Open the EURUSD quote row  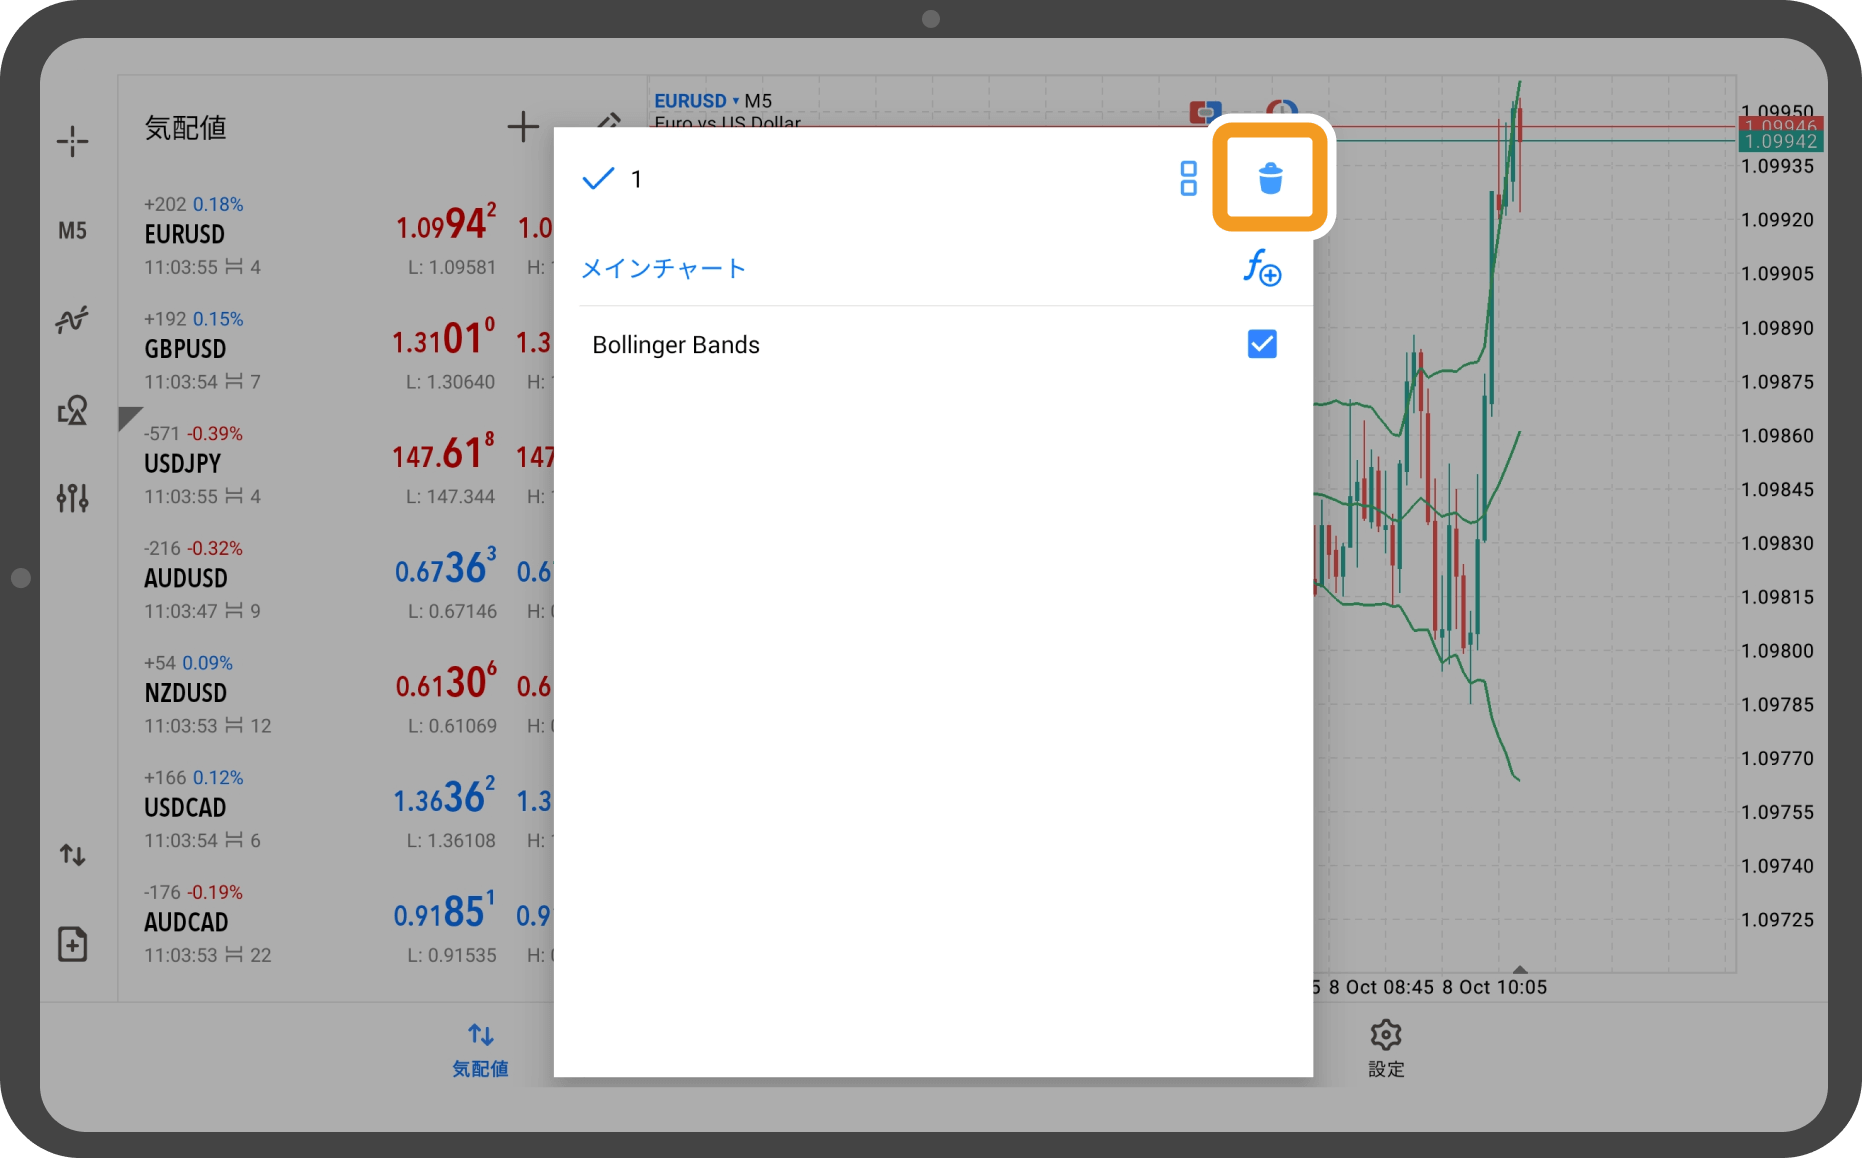[x=336, y=236]
